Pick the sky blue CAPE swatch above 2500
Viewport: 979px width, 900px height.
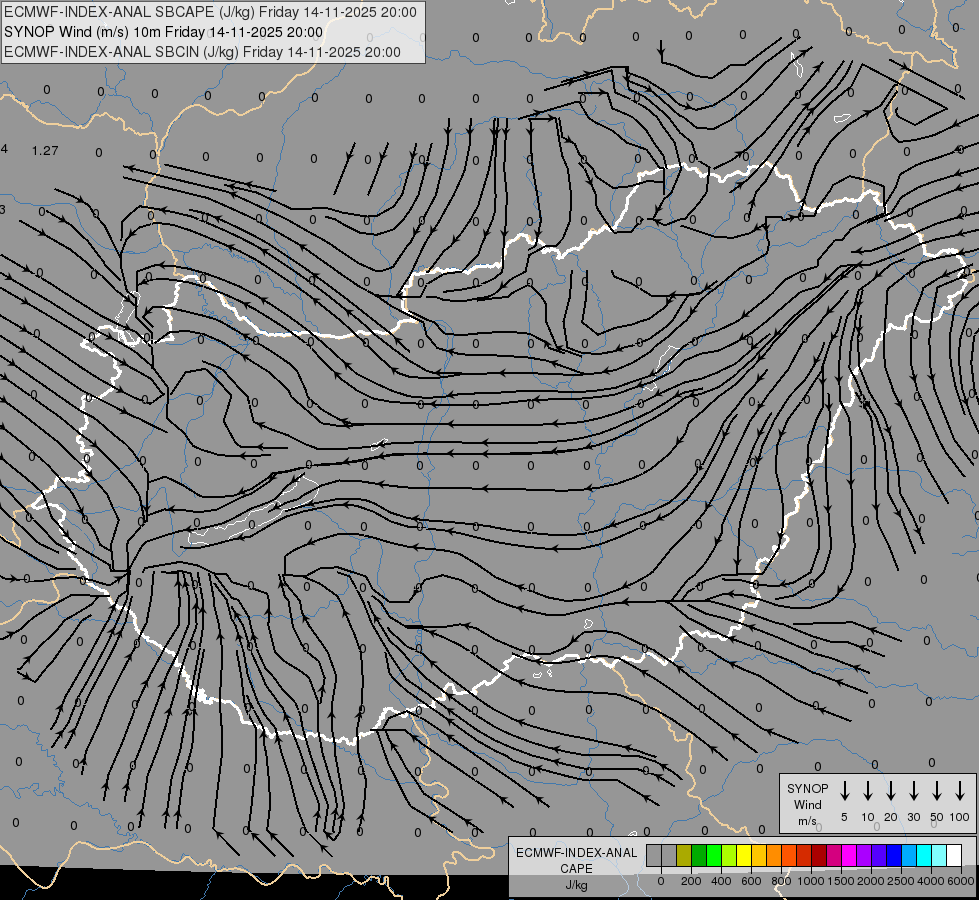click(909, 856)
